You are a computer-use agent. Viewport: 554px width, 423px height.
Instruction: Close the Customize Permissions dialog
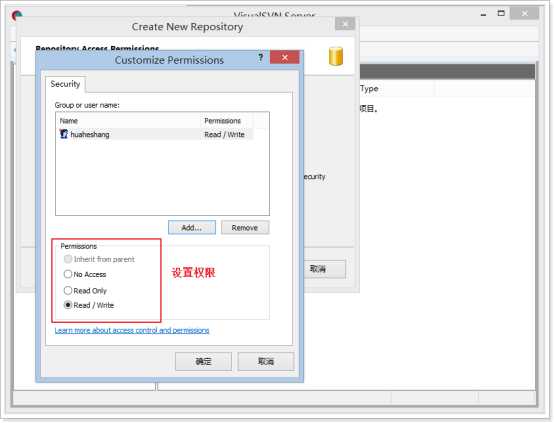[x=285, y=57]
